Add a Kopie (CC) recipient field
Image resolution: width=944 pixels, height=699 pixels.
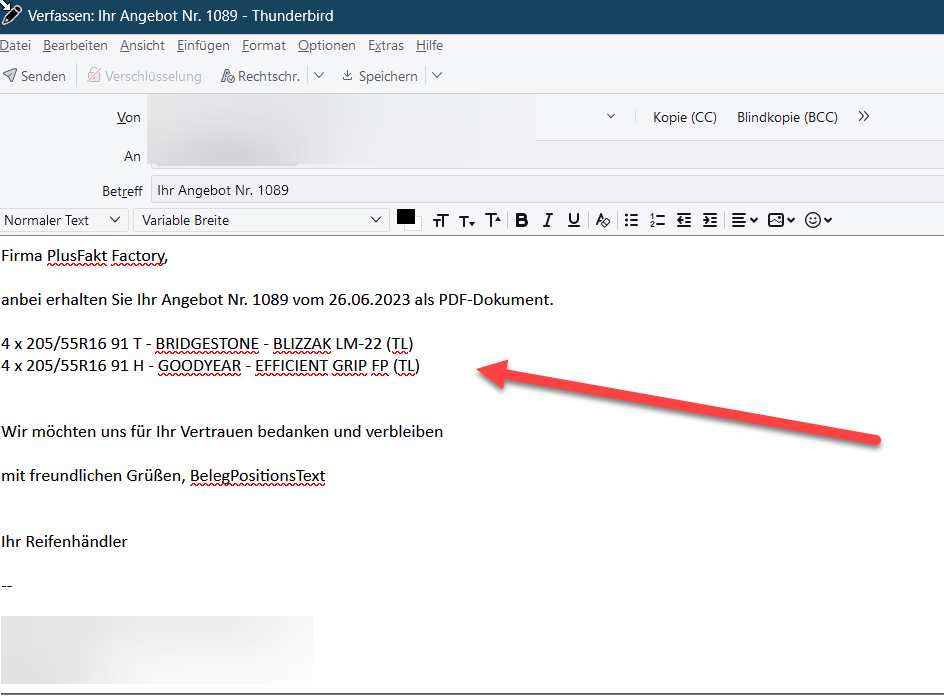pyautogui.click(x=685, y=117)
